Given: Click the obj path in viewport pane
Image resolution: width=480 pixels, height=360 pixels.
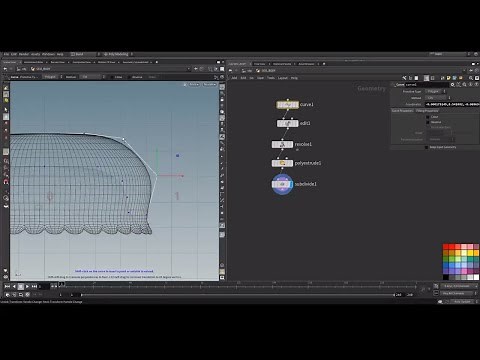Looking at the screenshot, I should click(x=22, y=69).
